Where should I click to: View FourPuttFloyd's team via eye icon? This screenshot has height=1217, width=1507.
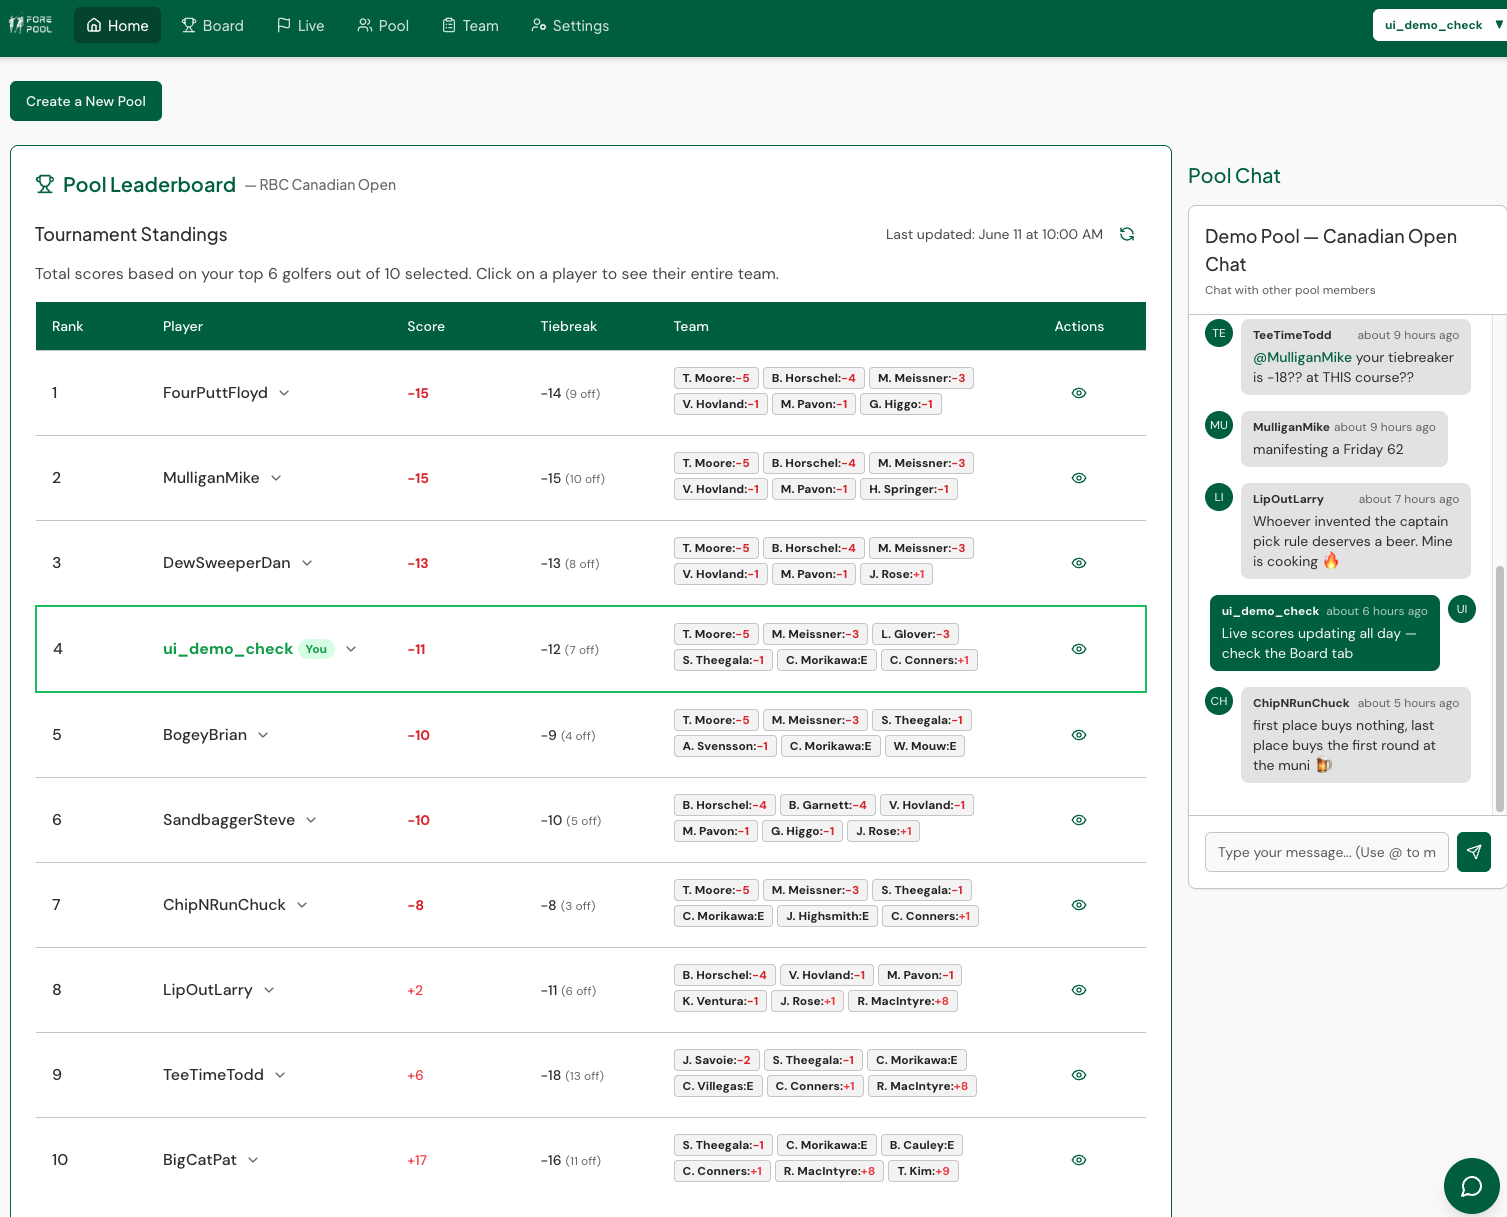click(1079, 393)
